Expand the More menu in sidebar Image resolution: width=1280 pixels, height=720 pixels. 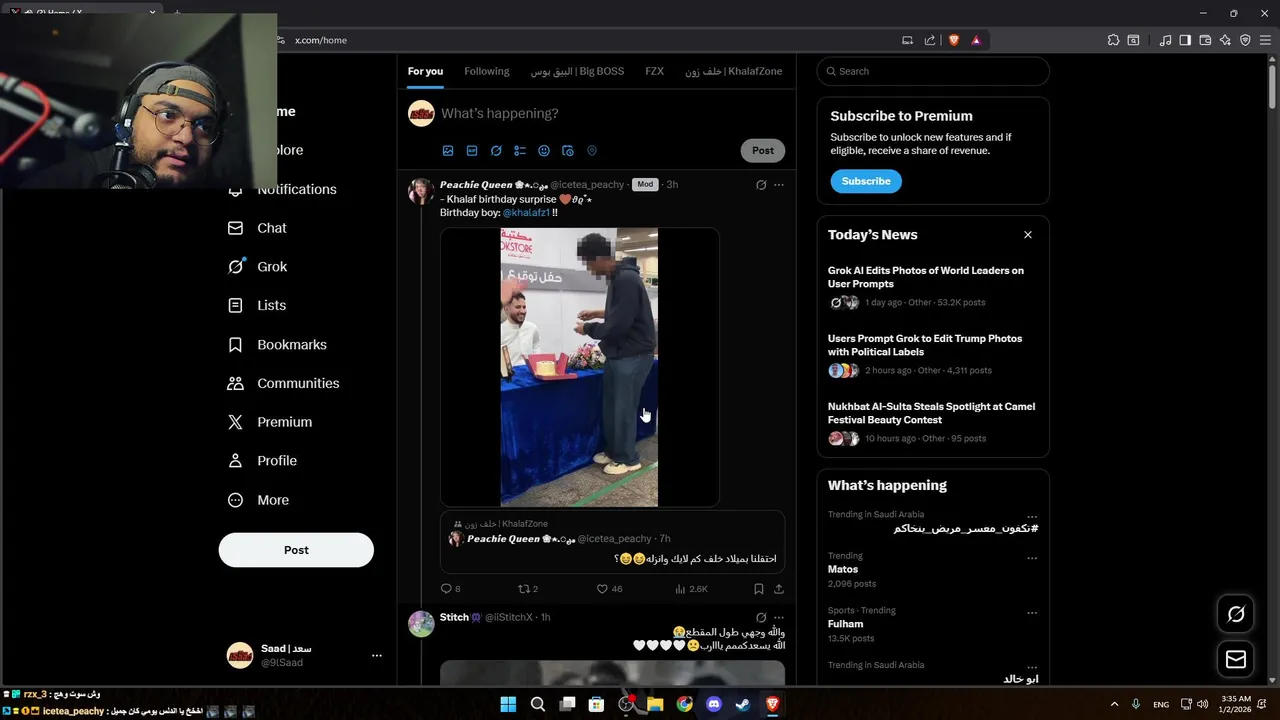coord(259,500)
